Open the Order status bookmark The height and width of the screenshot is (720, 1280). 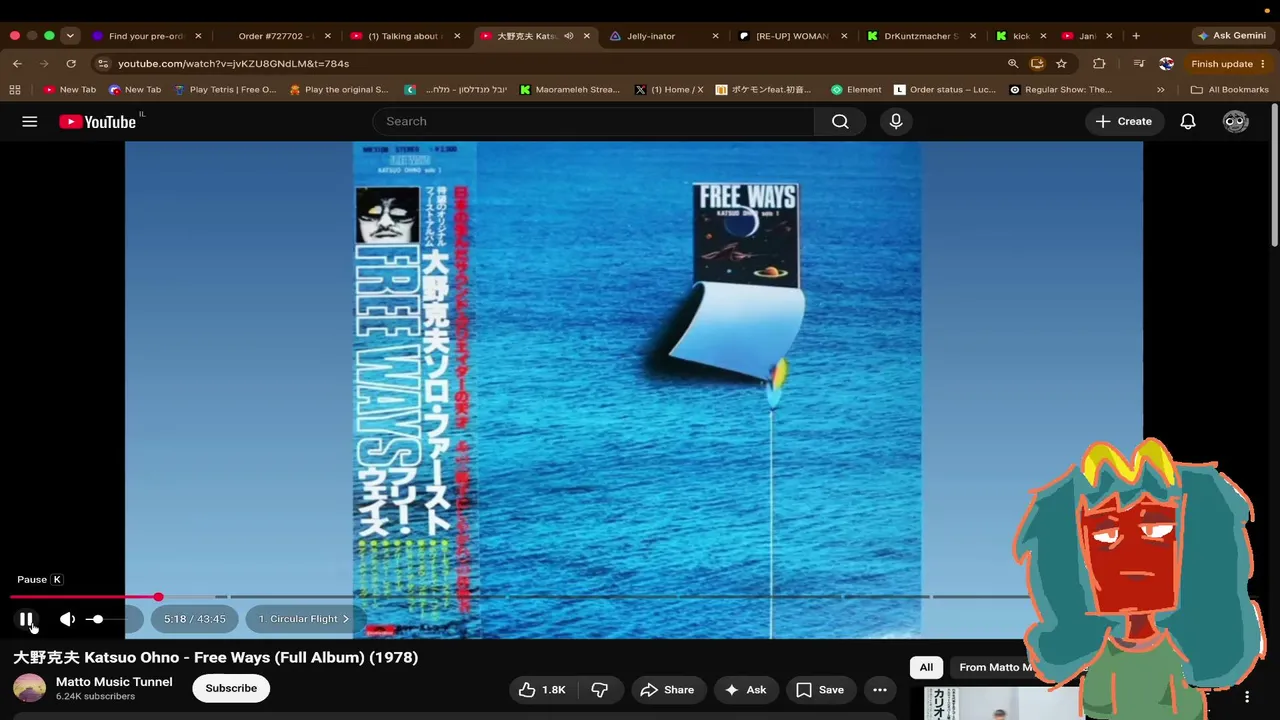click(x=945, y=89)
